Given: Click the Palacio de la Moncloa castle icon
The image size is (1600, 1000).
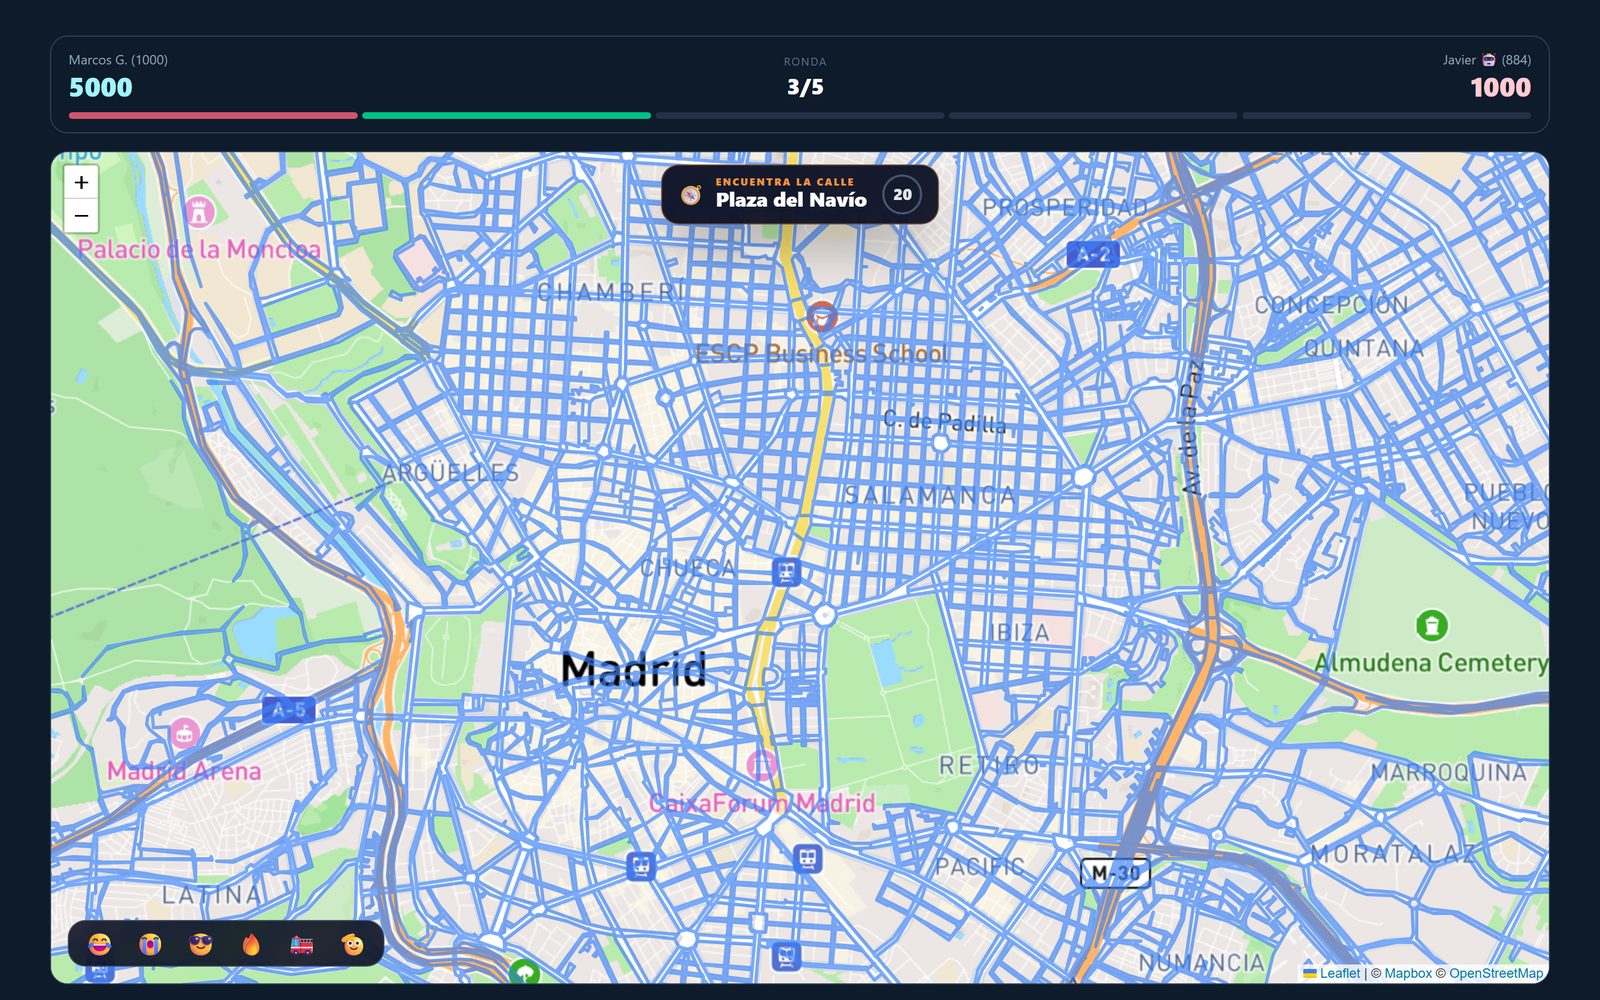Looking at the screenshot, I should click(x=200, y=212).
